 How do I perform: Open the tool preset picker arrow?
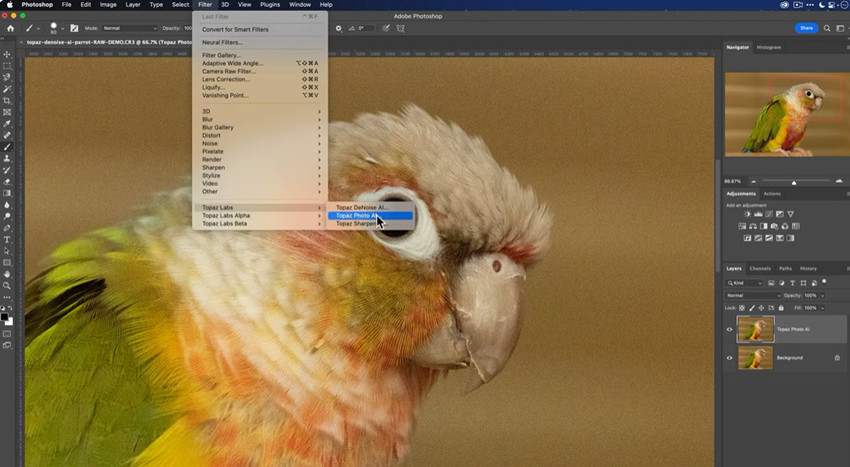tap(38, 28)
